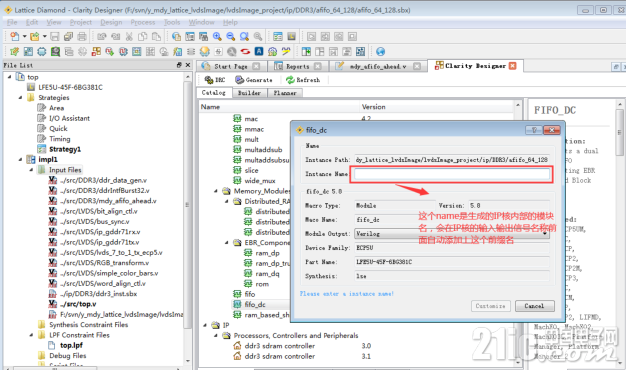This screenshot has width=626, height=370.
Task: Open the Project menu
Action: [x=81, y=22]
